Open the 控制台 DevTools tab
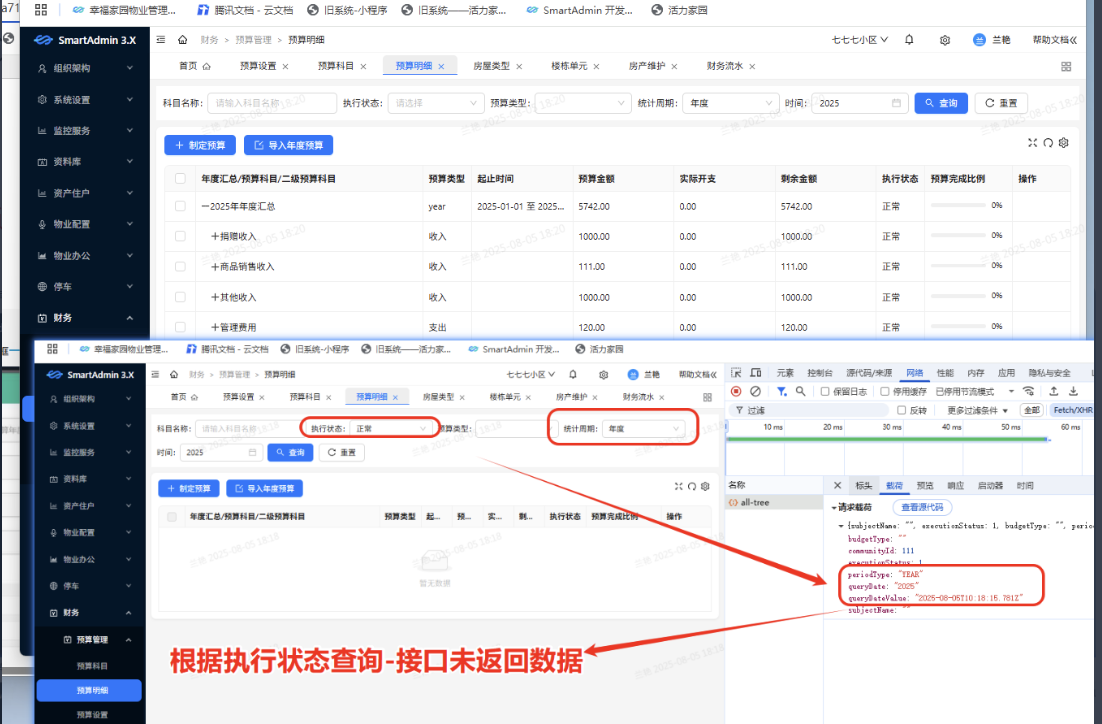Image resolution: width=1102 pixels, height=724 pixels. (x=820, y=373)
